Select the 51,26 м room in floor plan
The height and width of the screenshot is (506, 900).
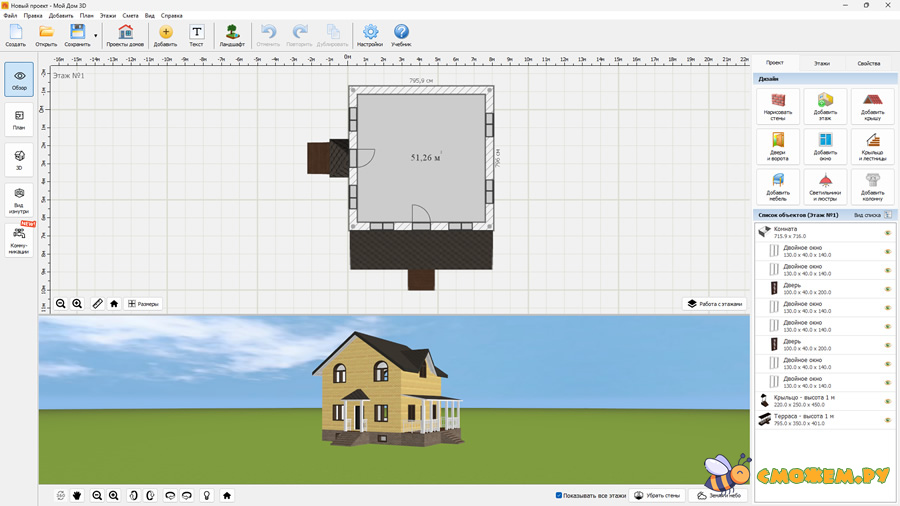pyautogui.click(x=421, y=157)
